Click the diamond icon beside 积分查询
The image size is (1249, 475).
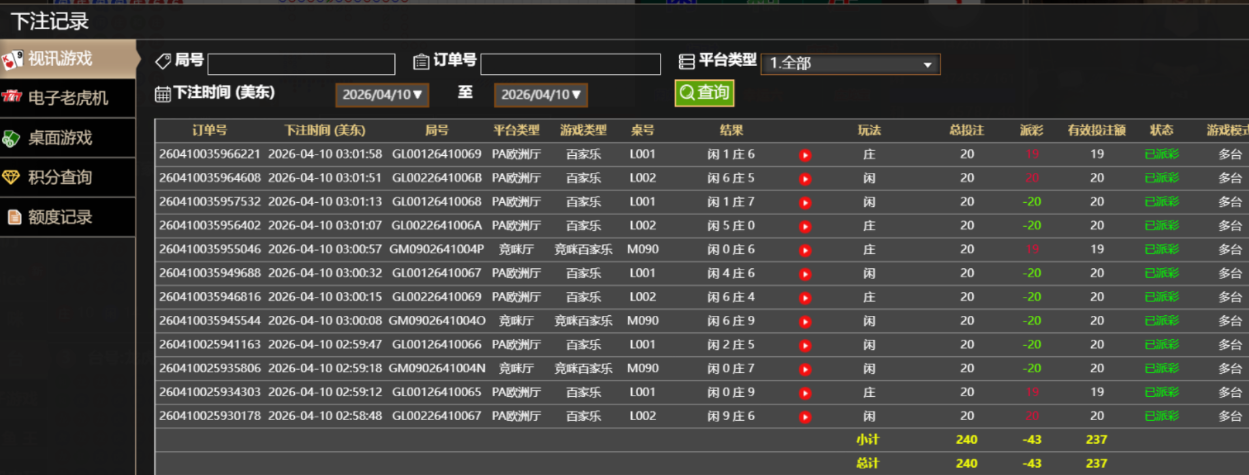[x=12, y=177]
